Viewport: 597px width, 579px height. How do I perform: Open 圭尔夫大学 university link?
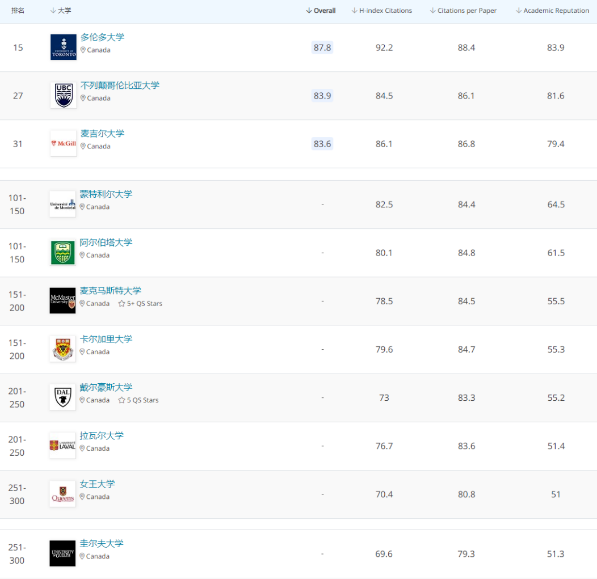pyautogui.click(x=102, y=544)
